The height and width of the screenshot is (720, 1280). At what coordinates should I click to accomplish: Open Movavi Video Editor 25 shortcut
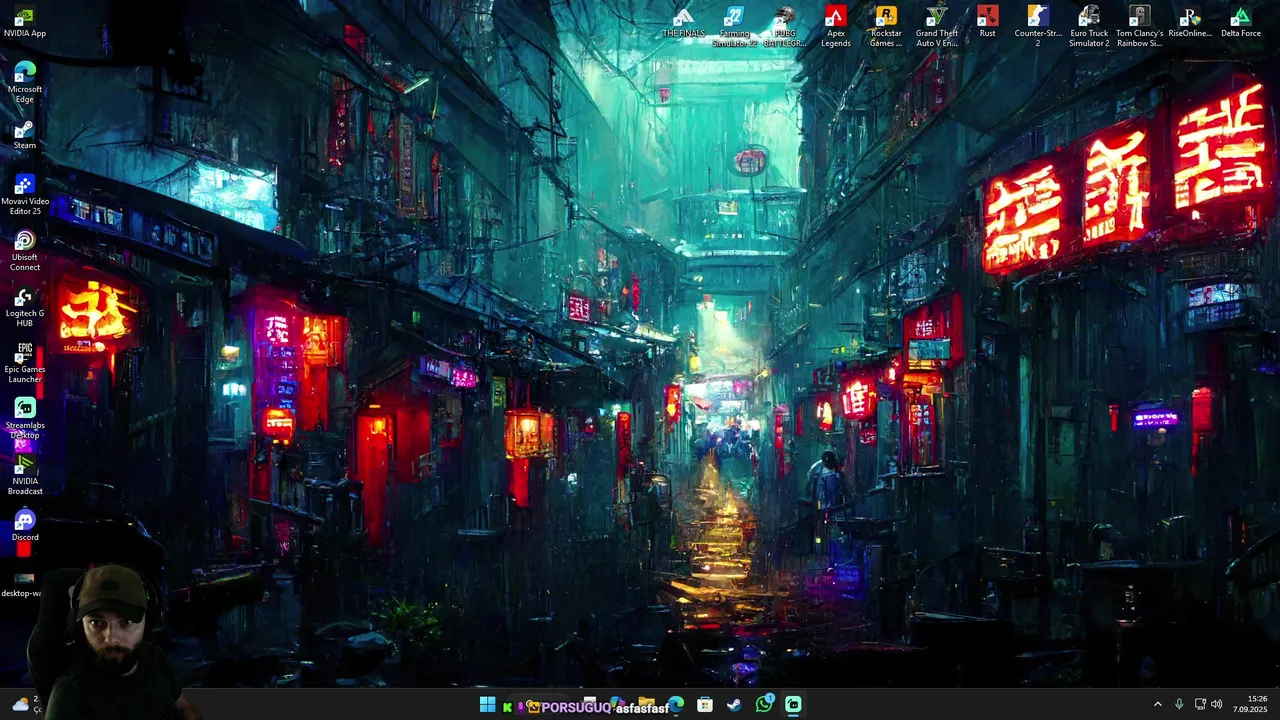25,195
